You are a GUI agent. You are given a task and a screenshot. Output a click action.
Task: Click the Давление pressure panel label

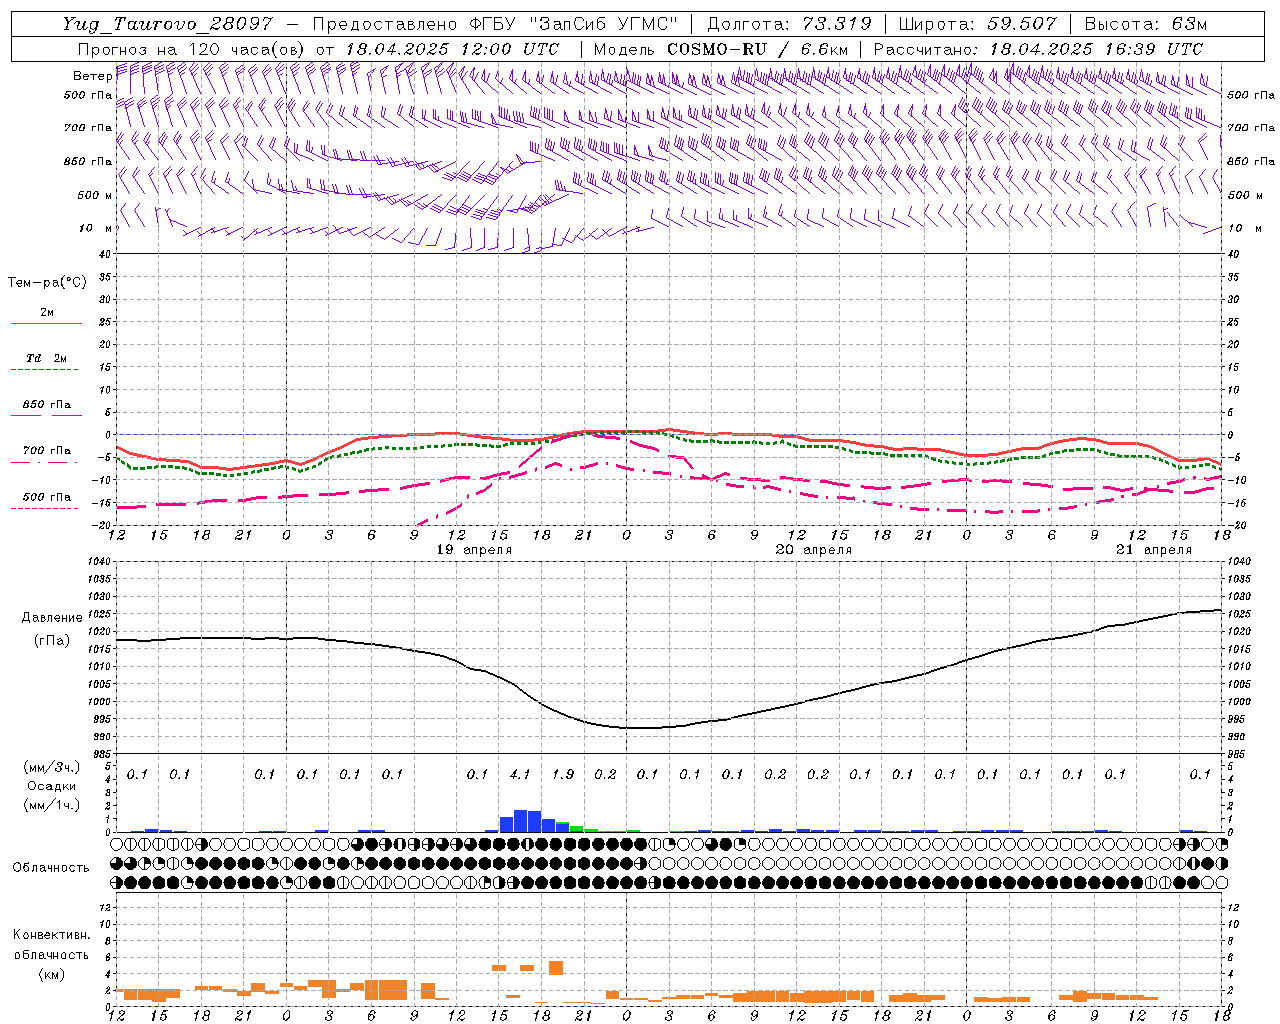pos(52,618)
